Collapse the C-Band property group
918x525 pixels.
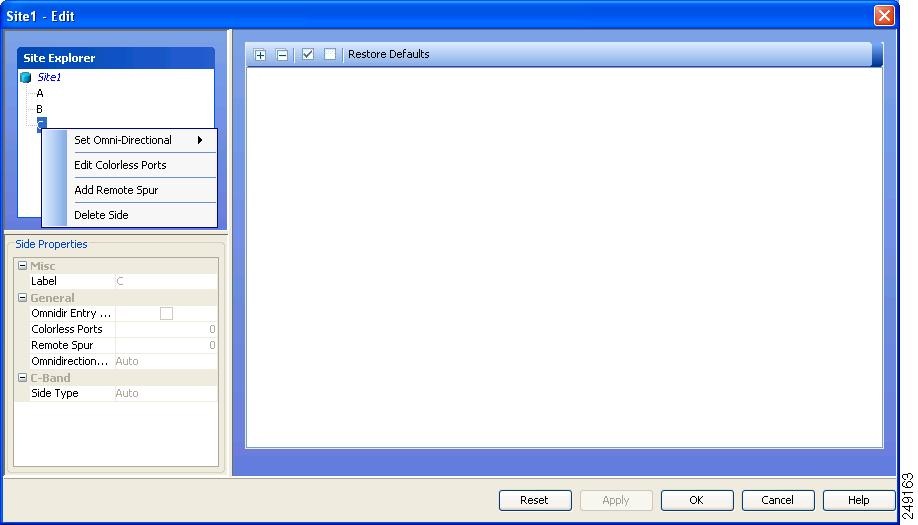tap(22, 378)
